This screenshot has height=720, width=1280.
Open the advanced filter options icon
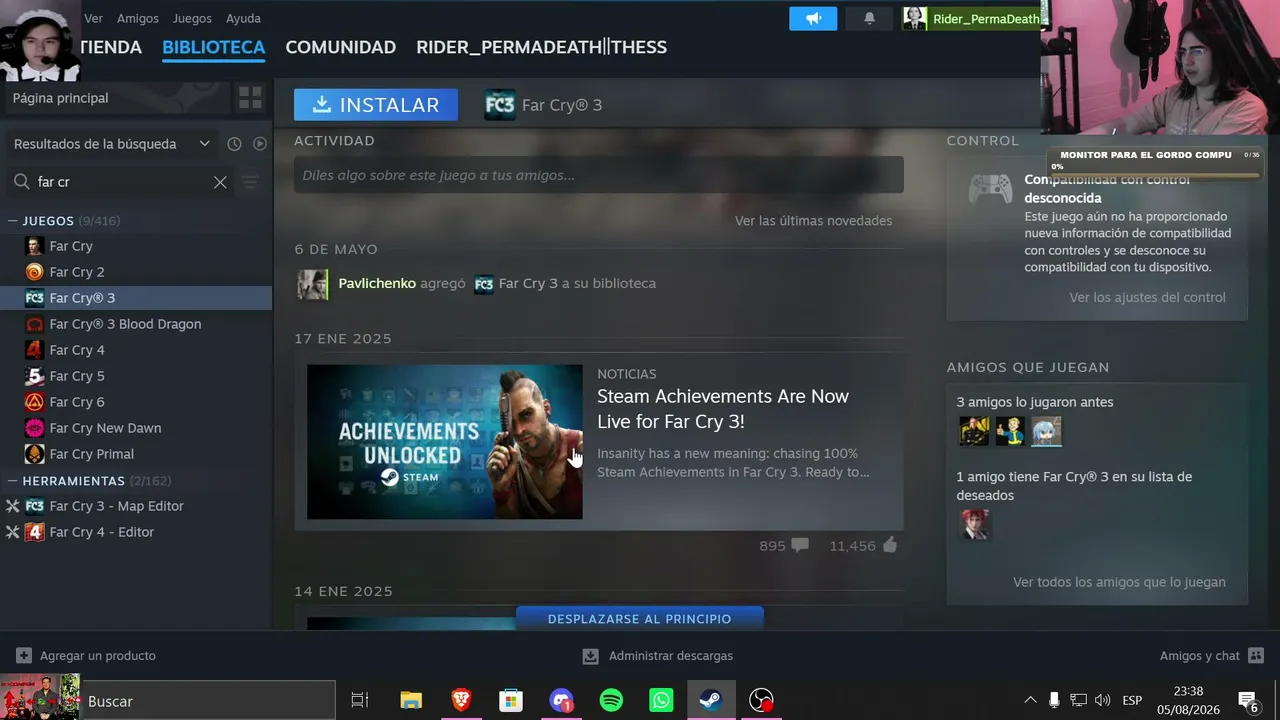tap(250, 182)
